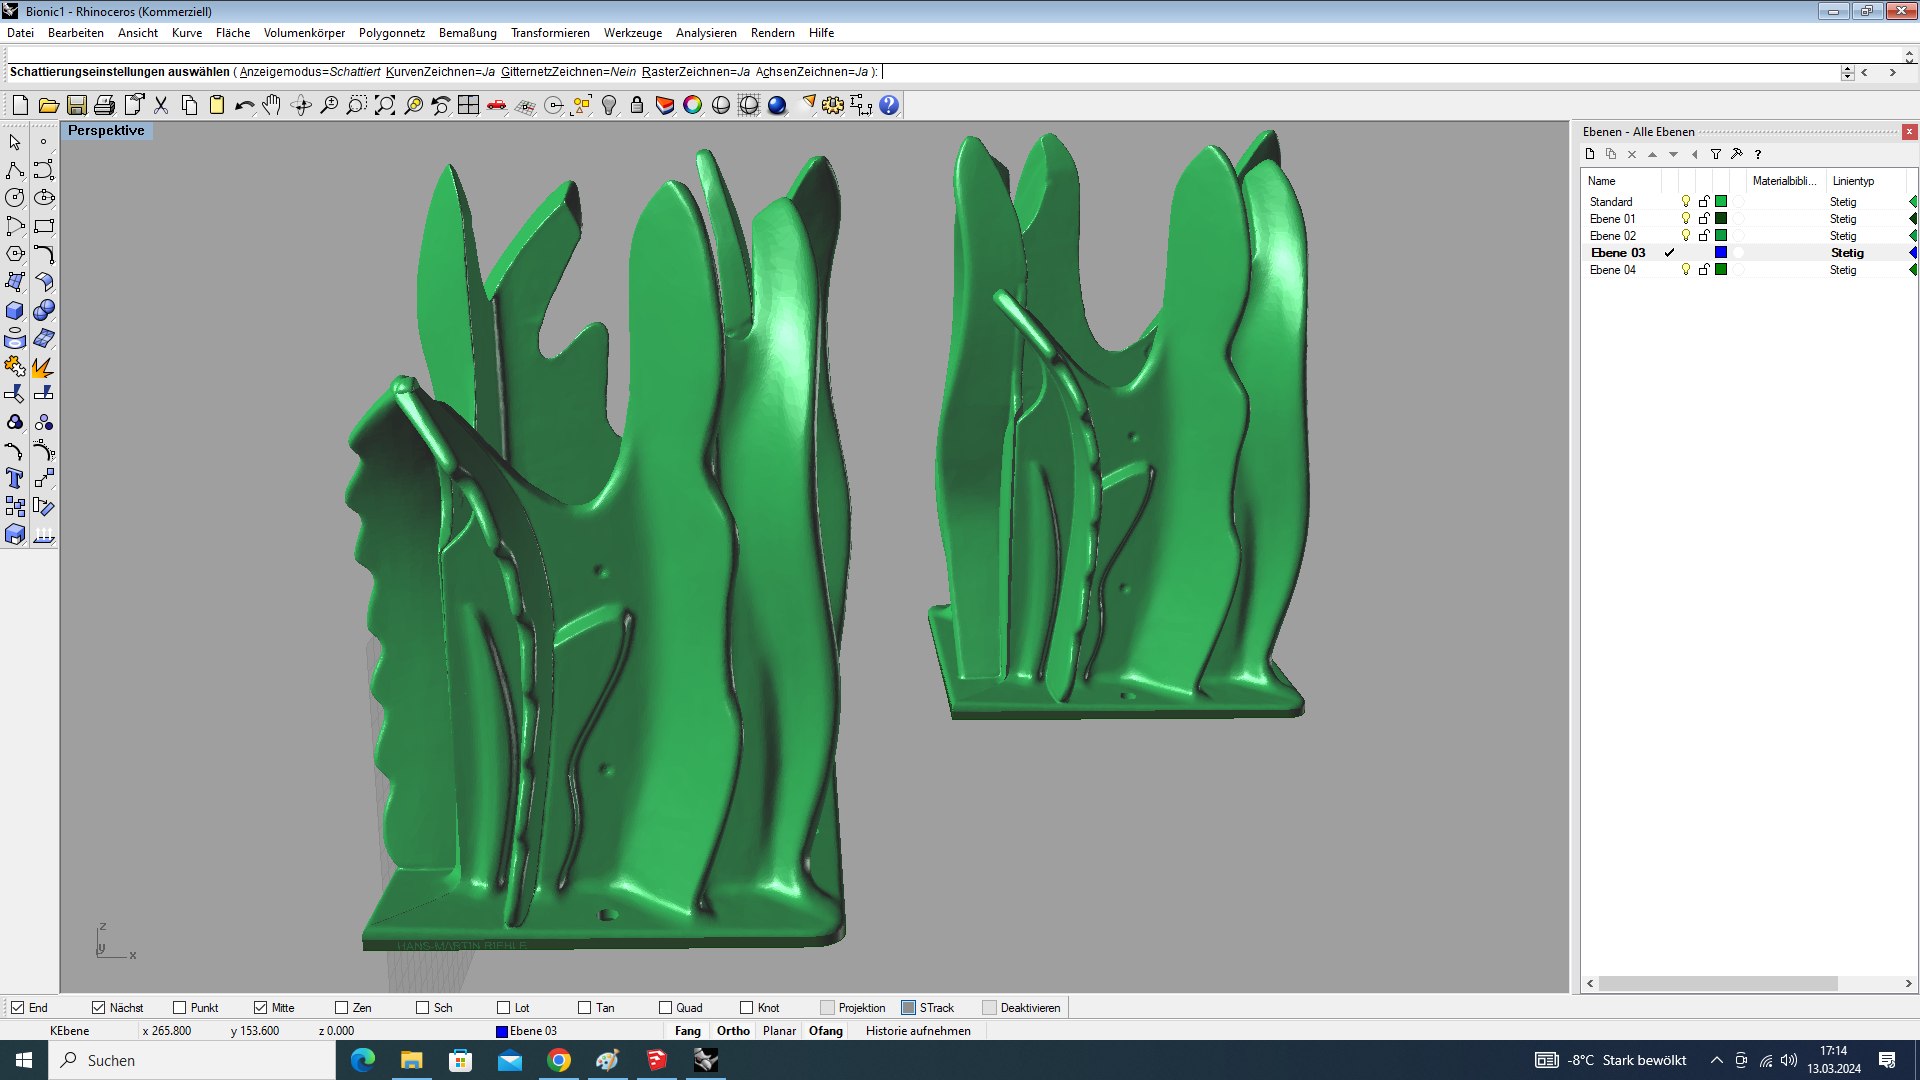Select the text tool in left sidebar
Viewport: 1920px width, 1080px height.
(x=15, y=479)
